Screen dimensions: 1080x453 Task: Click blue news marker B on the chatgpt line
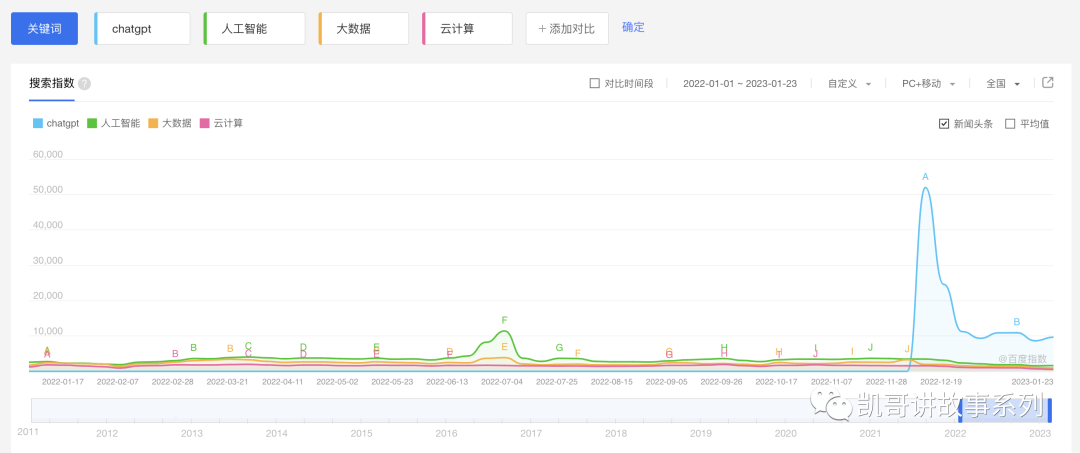point(1017,322)
